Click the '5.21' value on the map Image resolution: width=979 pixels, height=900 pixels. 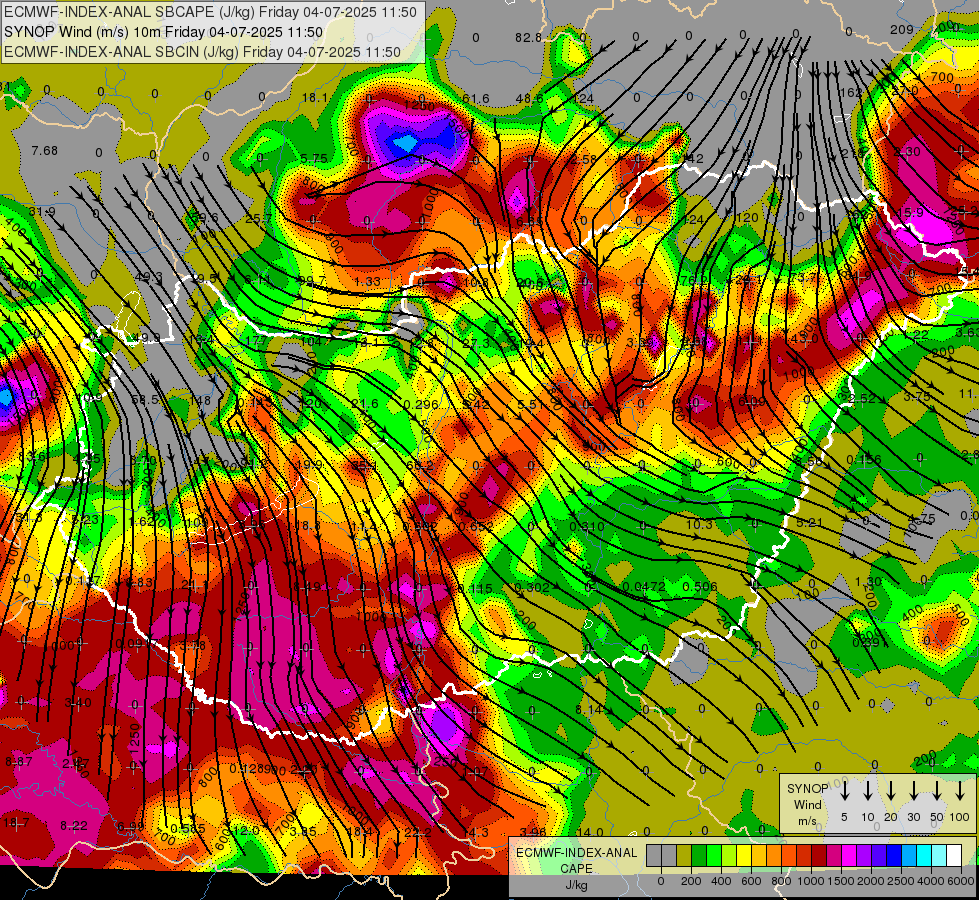point(809,522)
